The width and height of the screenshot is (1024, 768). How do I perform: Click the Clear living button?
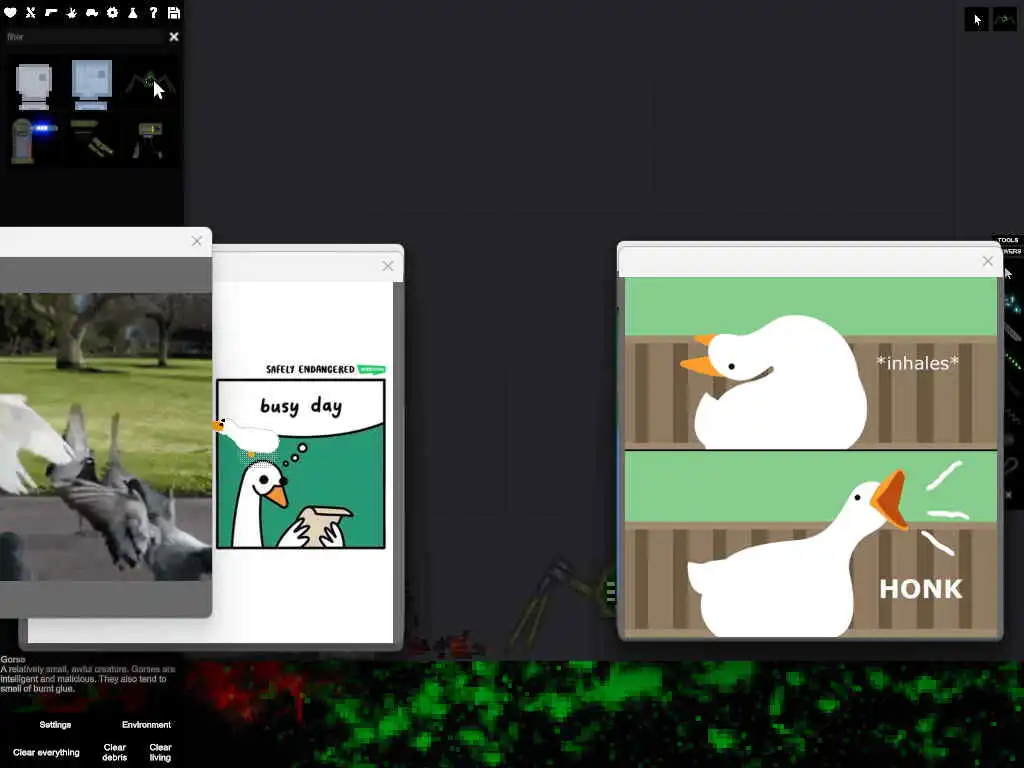tap(160, 752)
